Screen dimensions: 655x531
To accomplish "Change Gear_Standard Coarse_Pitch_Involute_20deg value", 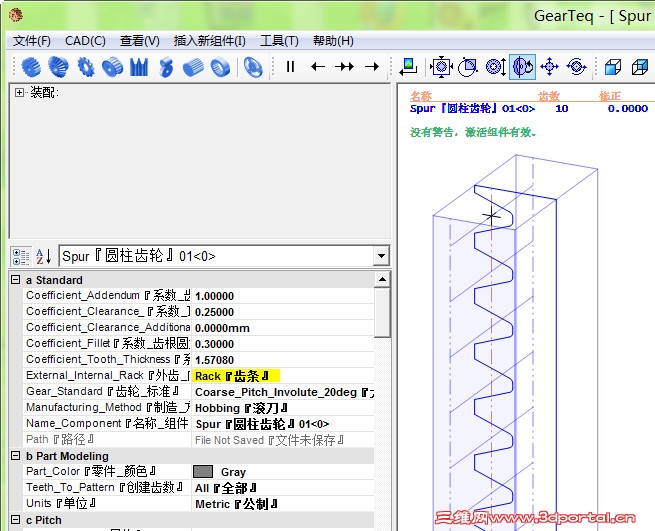I will 283,392.
